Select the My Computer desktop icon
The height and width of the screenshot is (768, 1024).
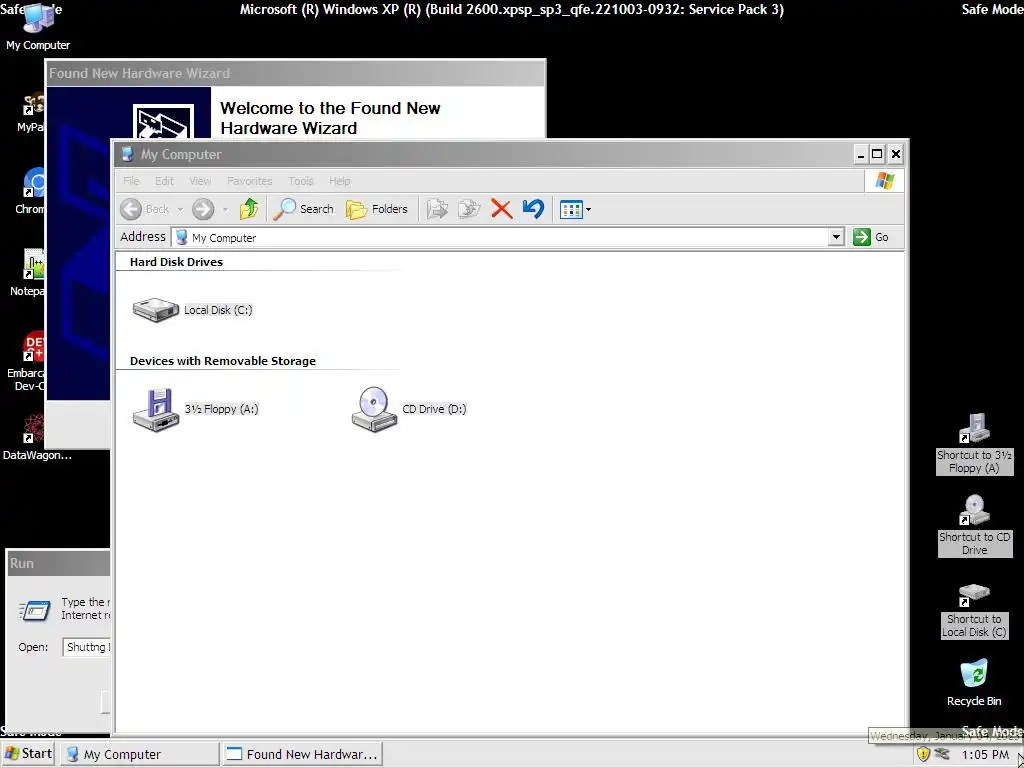click(x=38, y=26)
